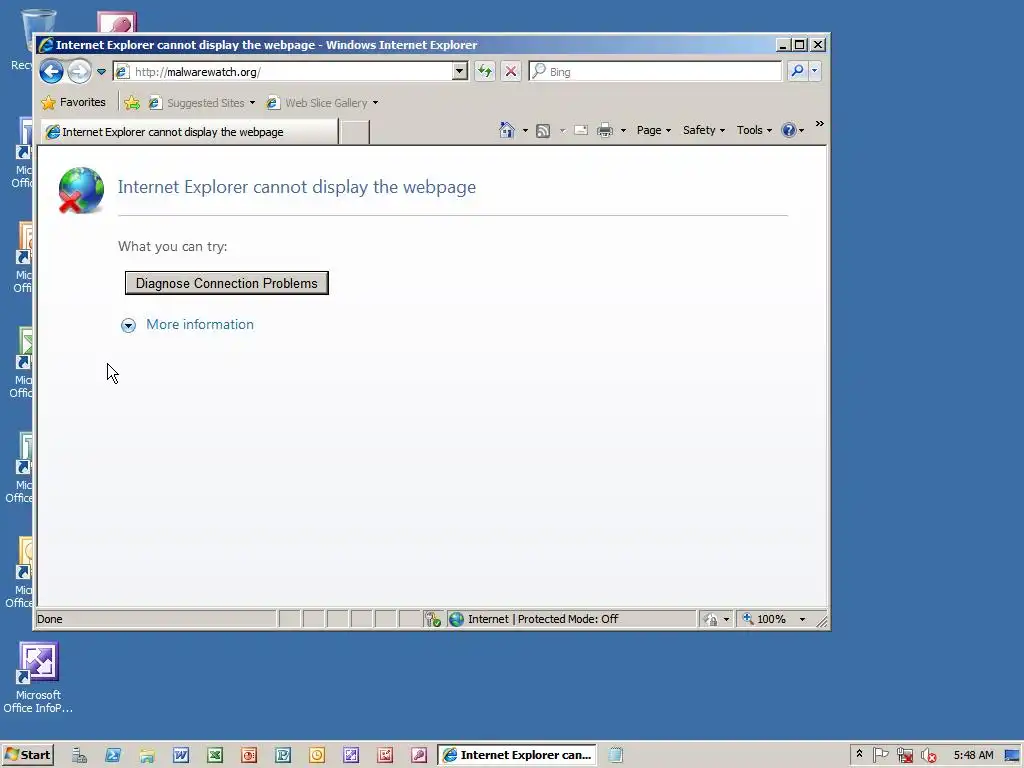The height and width of the screenshot is (768, 1024).
Task: Click the Back navigation button
Action: click(51, 71)
